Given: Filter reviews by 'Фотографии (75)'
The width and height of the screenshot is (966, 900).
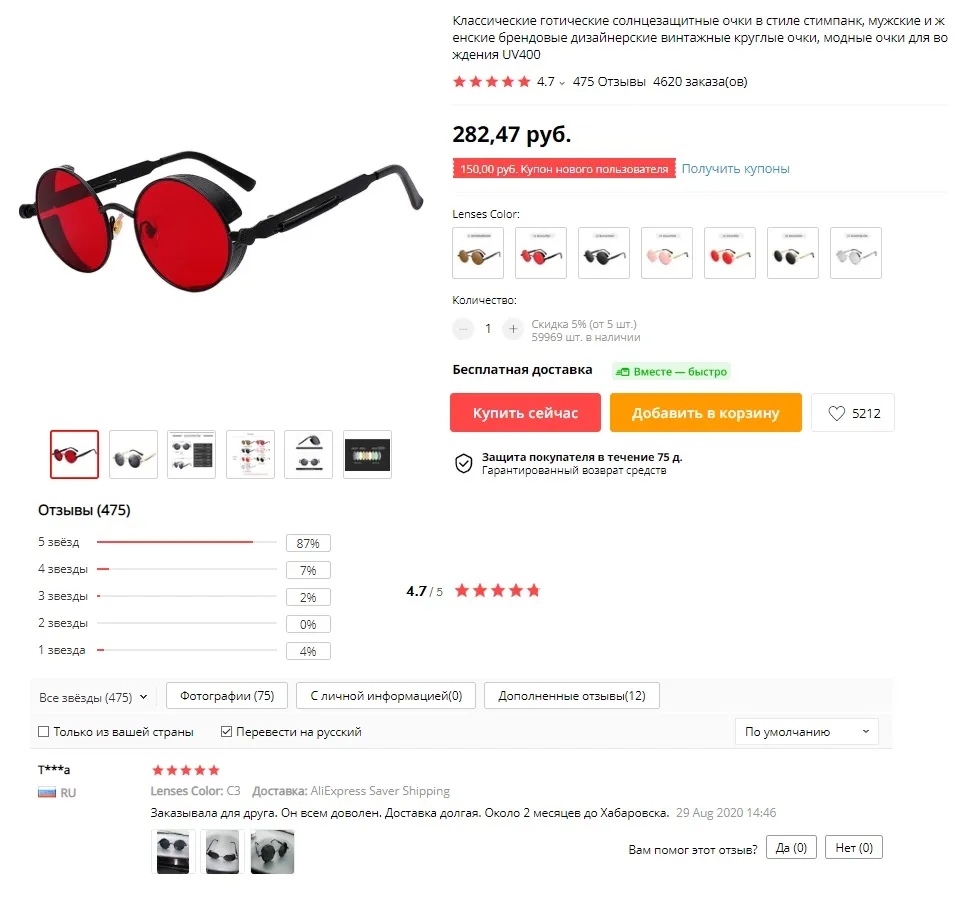Looking at the screenshot, I should click(227, 696).
